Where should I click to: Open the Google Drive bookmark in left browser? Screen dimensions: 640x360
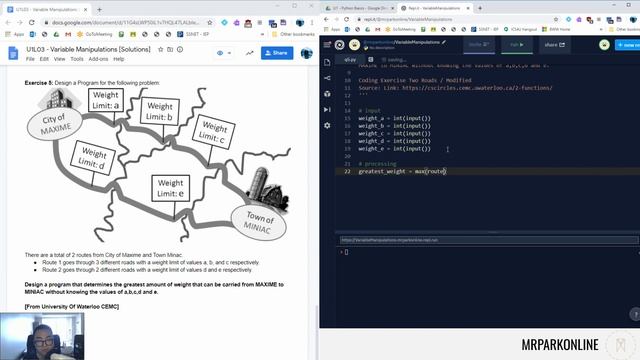point(56,34)
